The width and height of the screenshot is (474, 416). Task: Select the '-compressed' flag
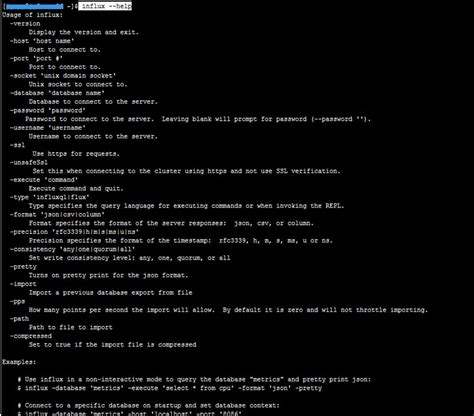(31, 336)
